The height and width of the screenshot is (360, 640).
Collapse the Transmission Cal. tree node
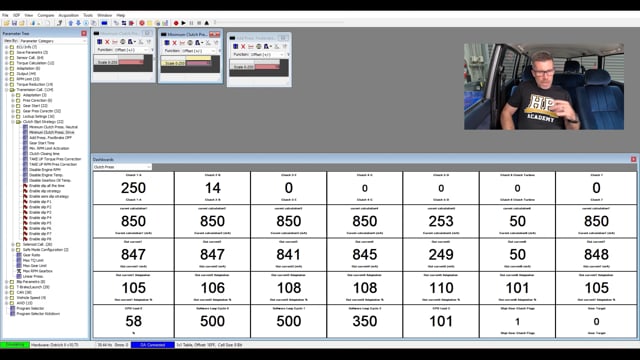(x=7, y=90)
